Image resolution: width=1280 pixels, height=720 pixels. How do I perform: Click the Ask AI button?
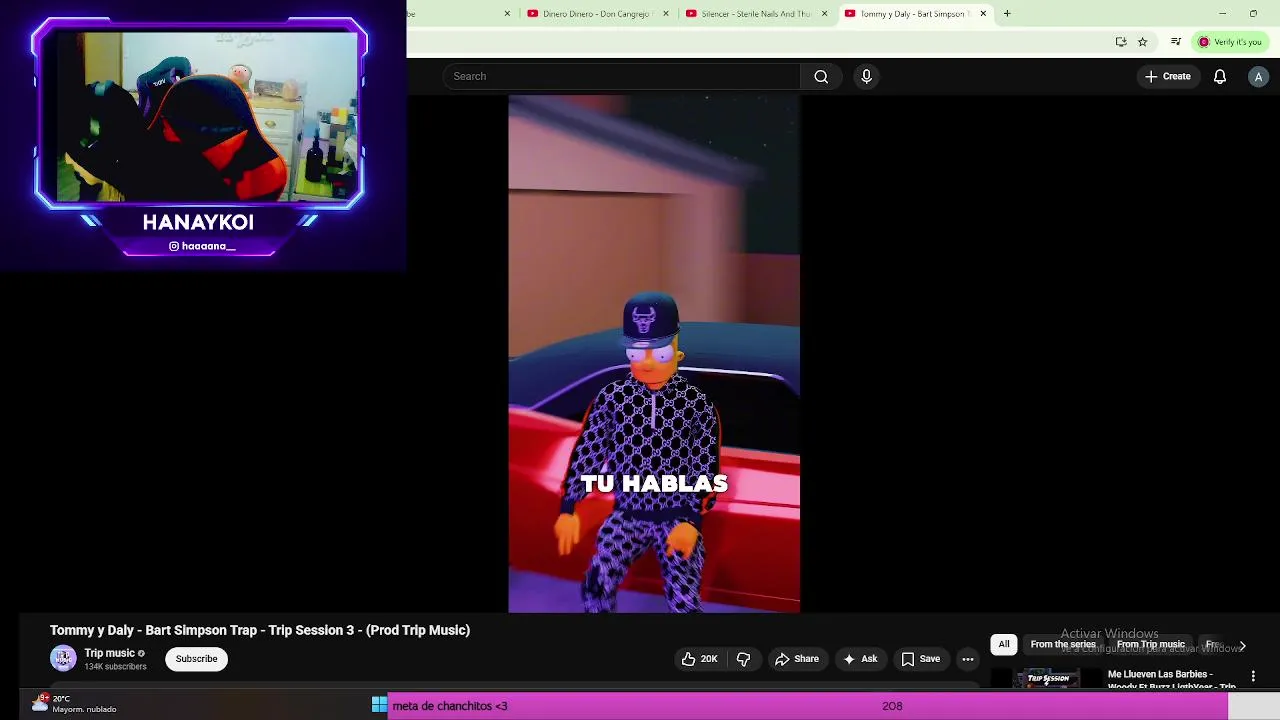click(x=859, y=659)
